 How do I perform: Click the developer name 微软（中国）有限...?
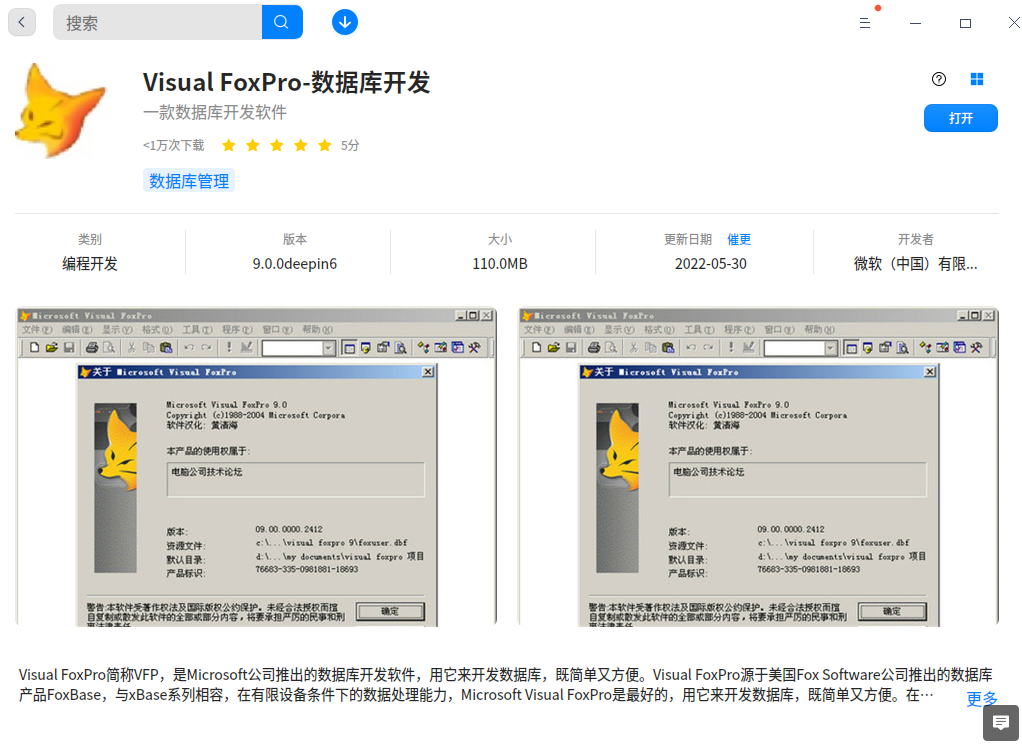coord(915,264)
